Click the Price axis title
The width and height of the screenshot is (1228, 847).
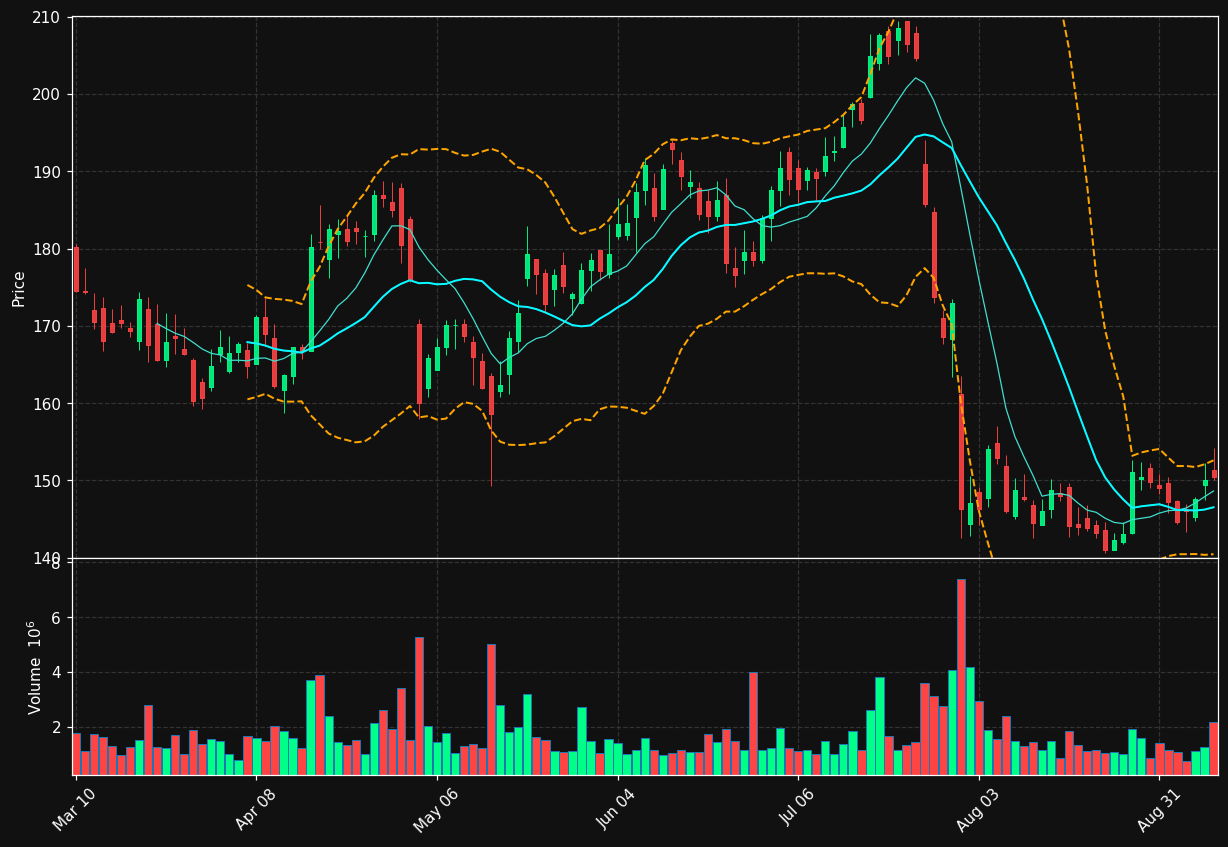(19, 288)
